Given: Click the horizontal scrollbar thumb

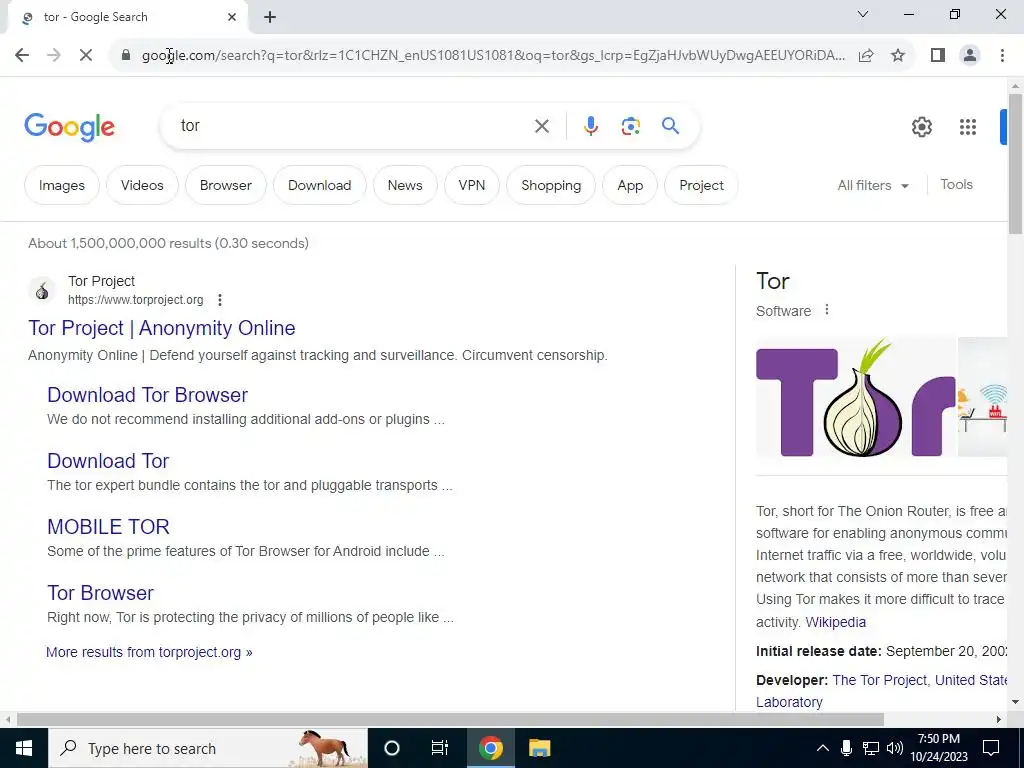Looking at the screenshot, I should (x=450, y=720).
